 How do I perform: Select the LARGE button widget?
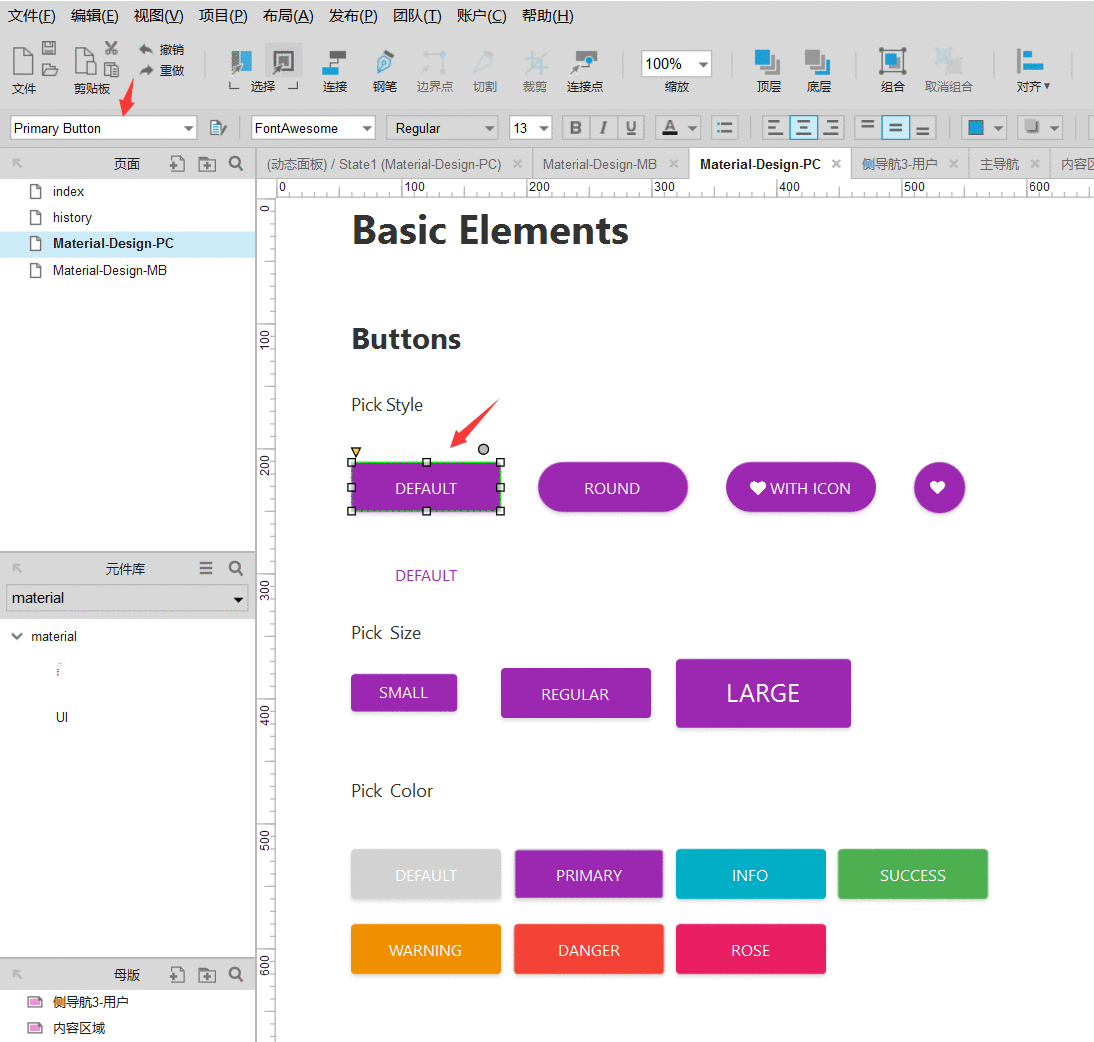tap(763, 693)
